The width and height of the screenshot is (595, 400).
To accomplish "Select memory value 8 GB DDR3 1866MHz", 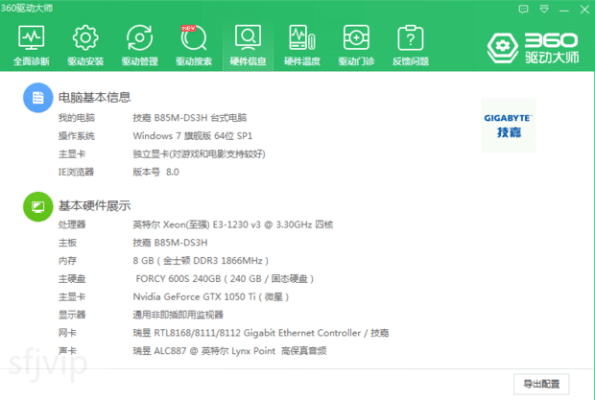I will [x=201, y=261].
